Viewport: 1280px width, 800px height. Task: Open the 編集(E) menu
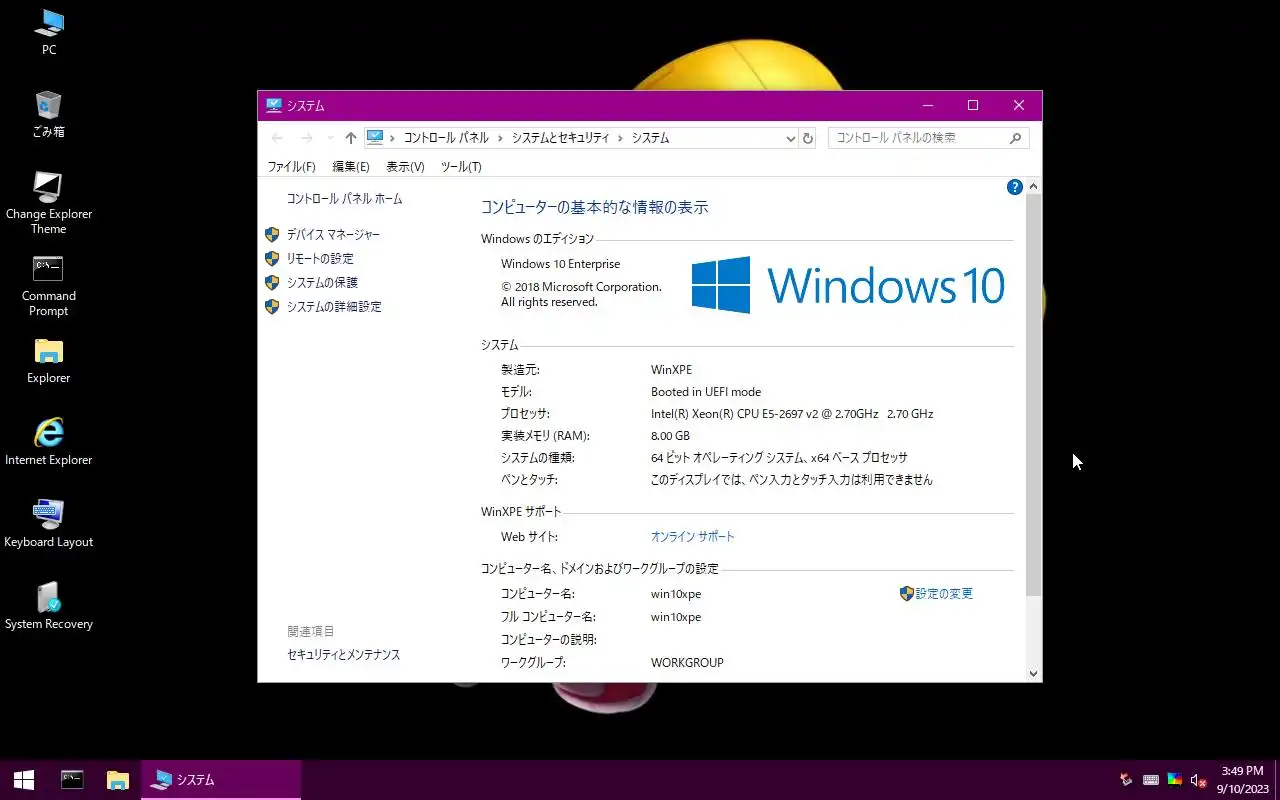(351, 167)
